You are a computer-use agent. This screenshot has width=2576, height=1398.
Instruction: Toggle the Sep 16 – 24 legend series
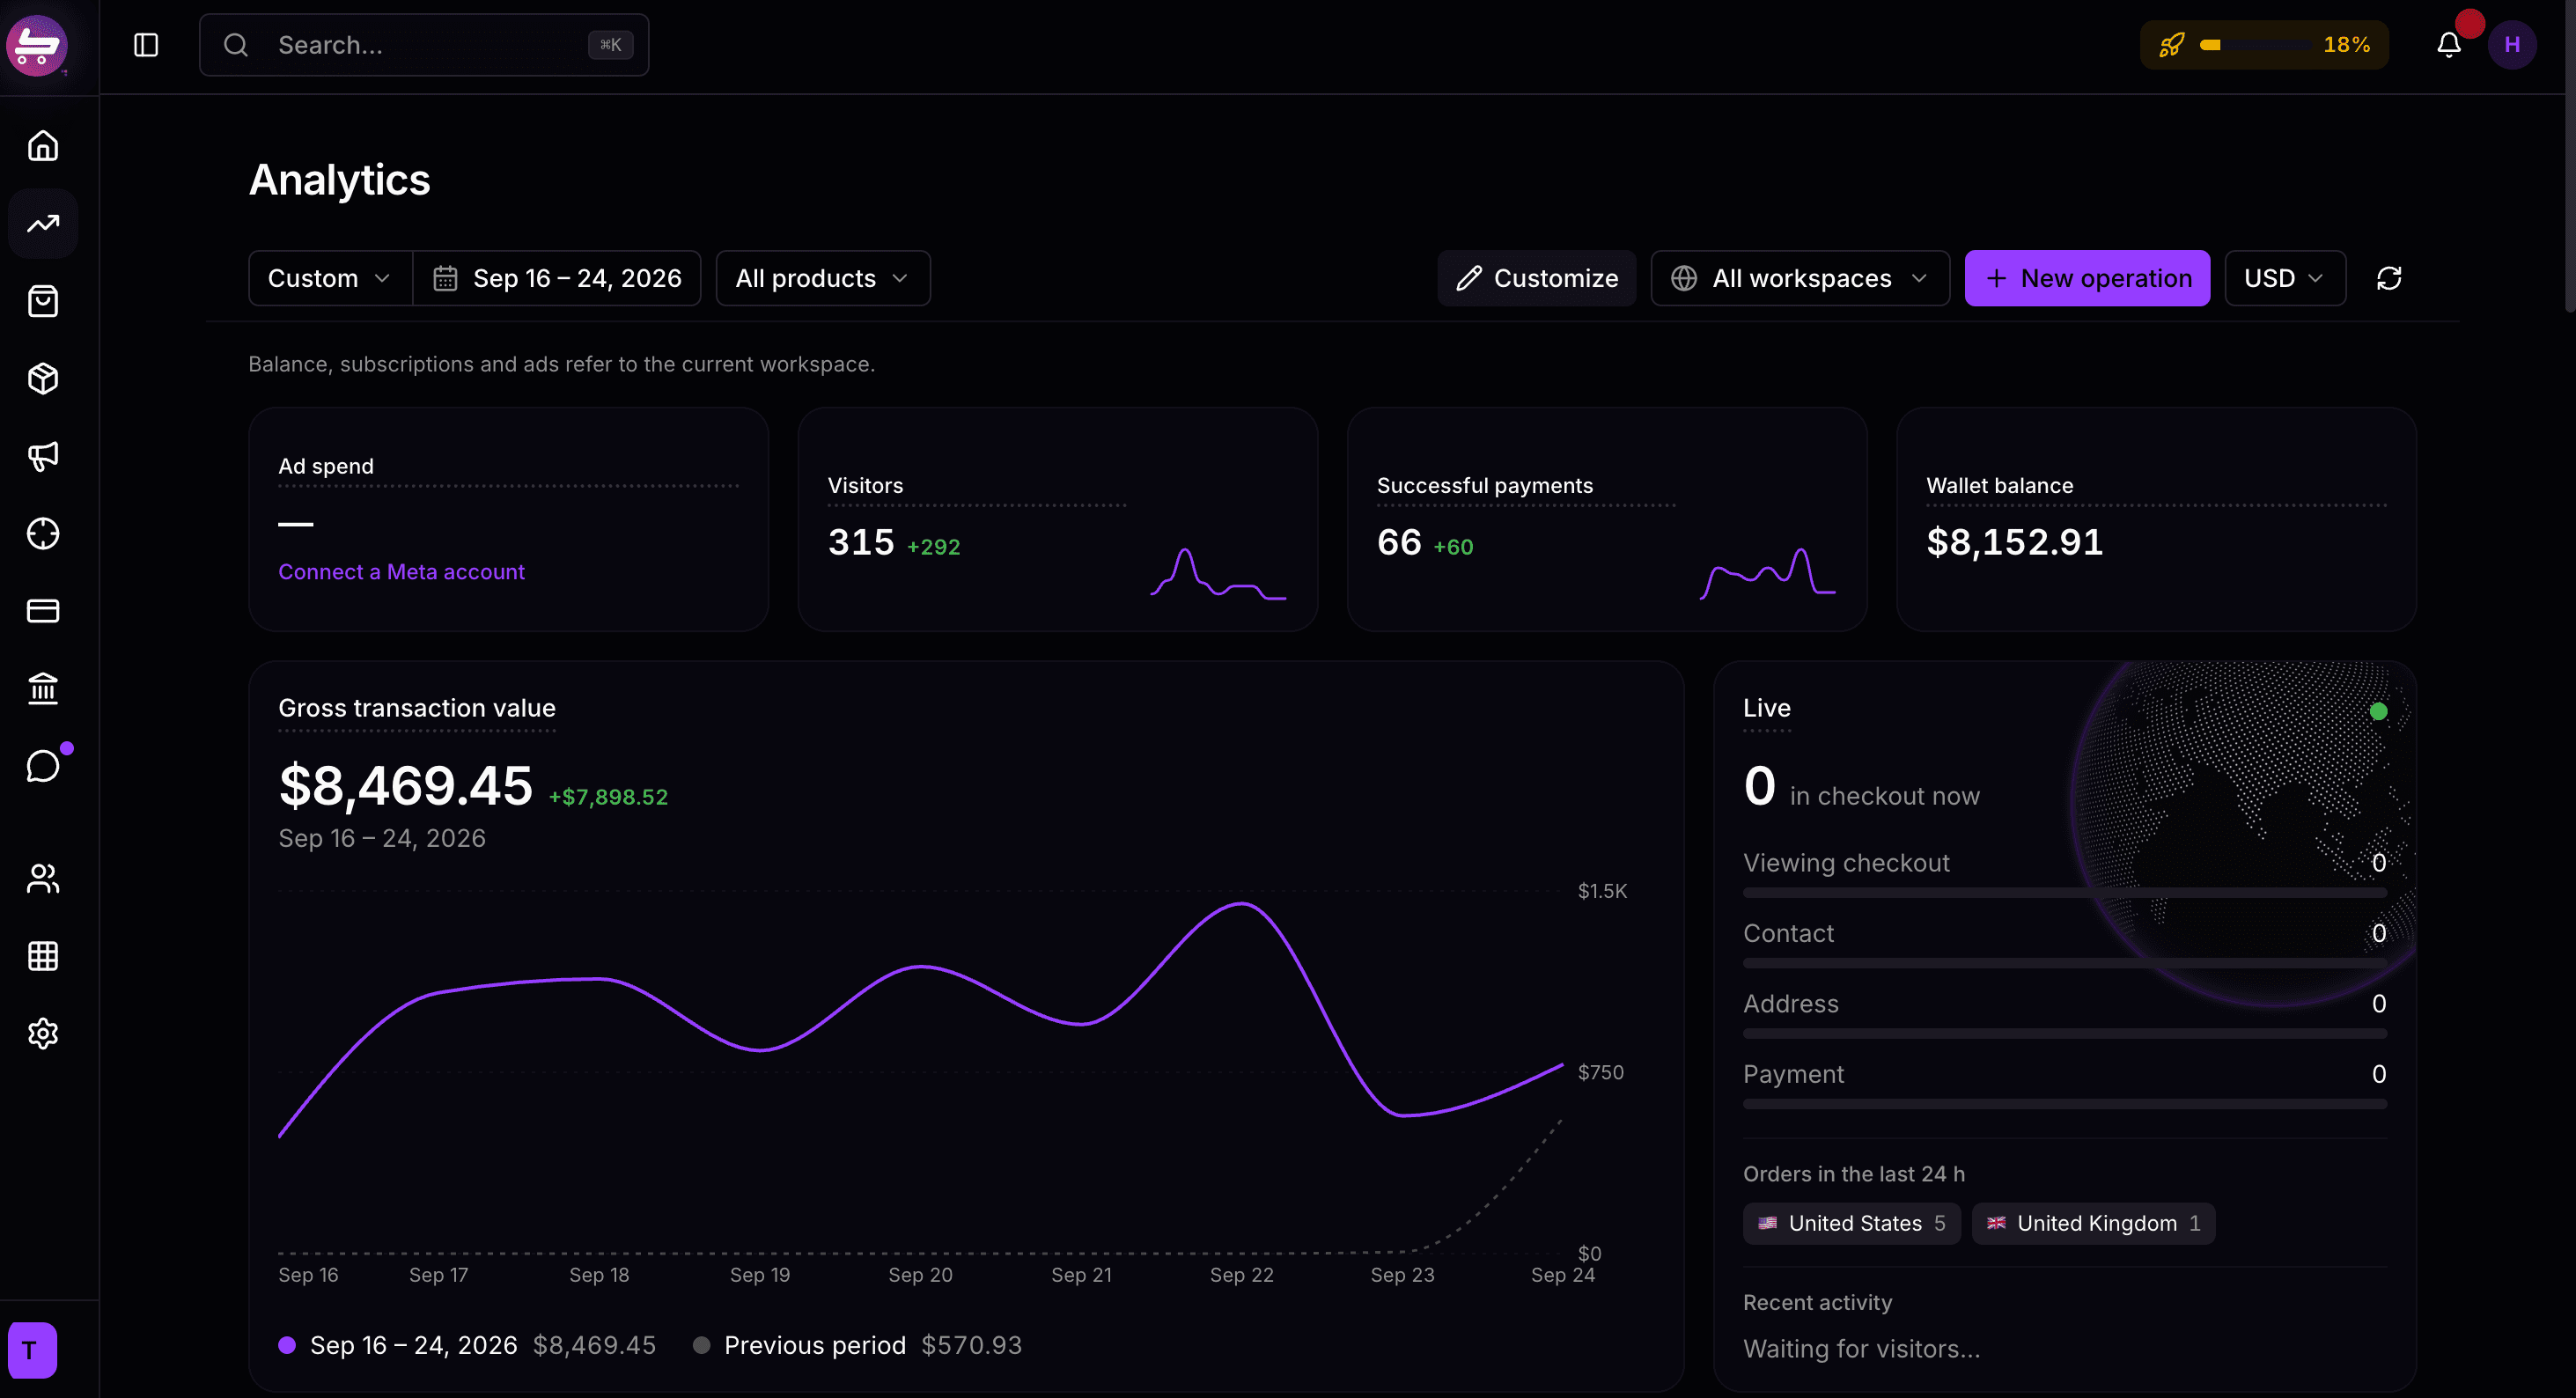[466, 1345]
